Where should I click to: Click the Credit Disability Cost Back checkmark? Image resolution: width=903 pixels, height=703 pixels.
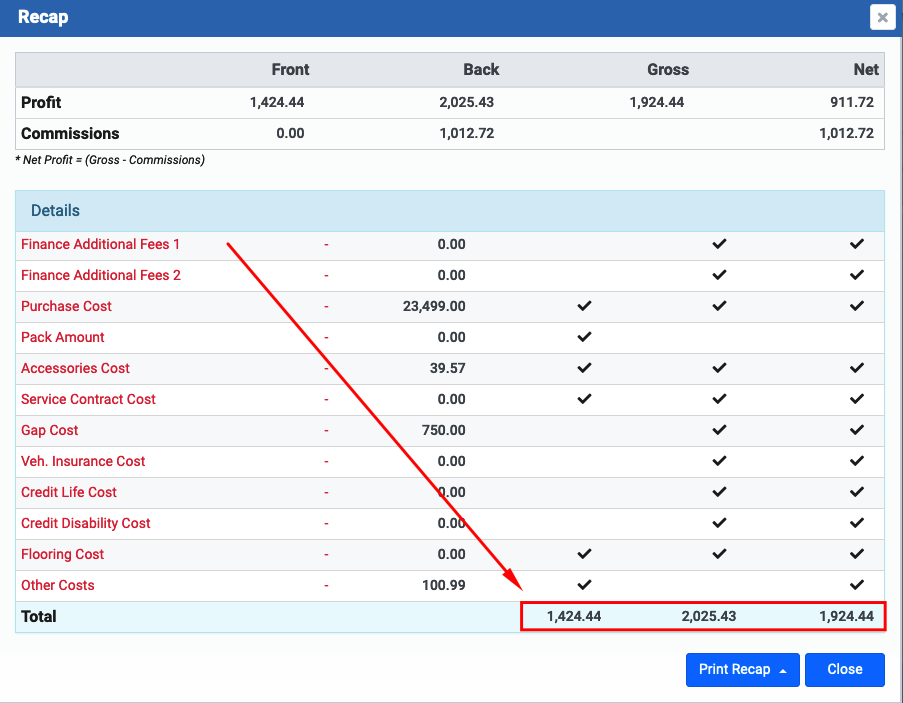click(719, 523)
